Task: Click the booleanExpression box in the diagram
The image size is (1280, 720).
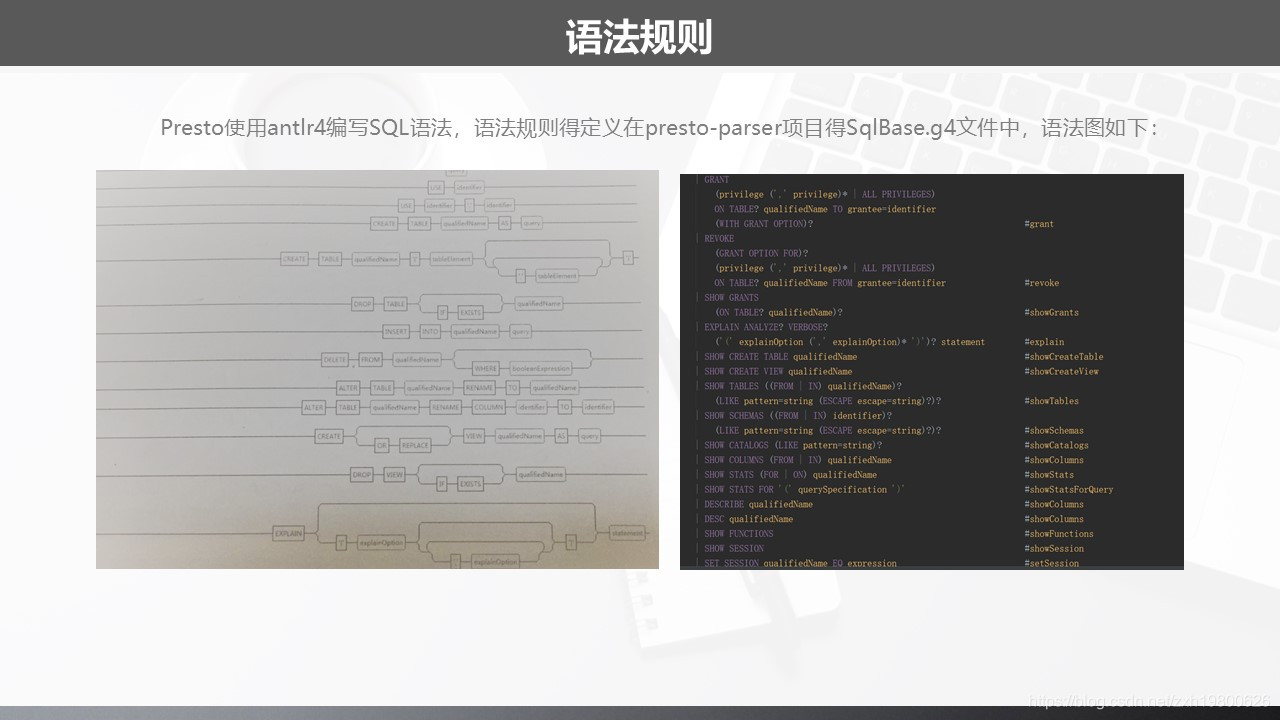Action: (540, 368)
